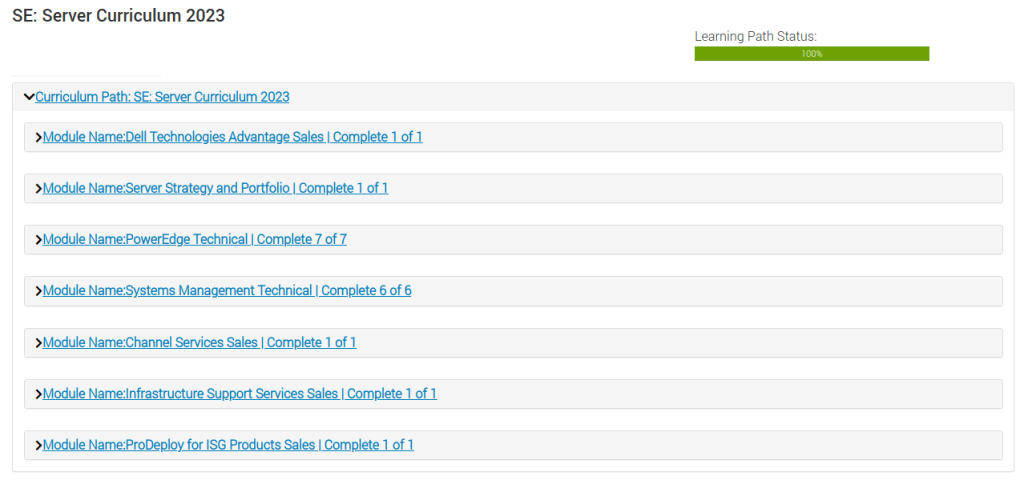Select the Server Strategy and Portfolio link
Image resolution: width=1024 pixels, height=480 pixels.
pos(215,188)
